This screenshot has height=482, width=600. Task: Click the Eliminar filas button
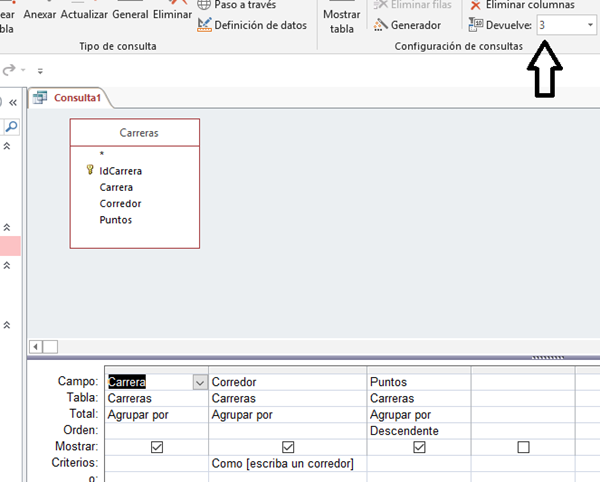tap(412, 5)
